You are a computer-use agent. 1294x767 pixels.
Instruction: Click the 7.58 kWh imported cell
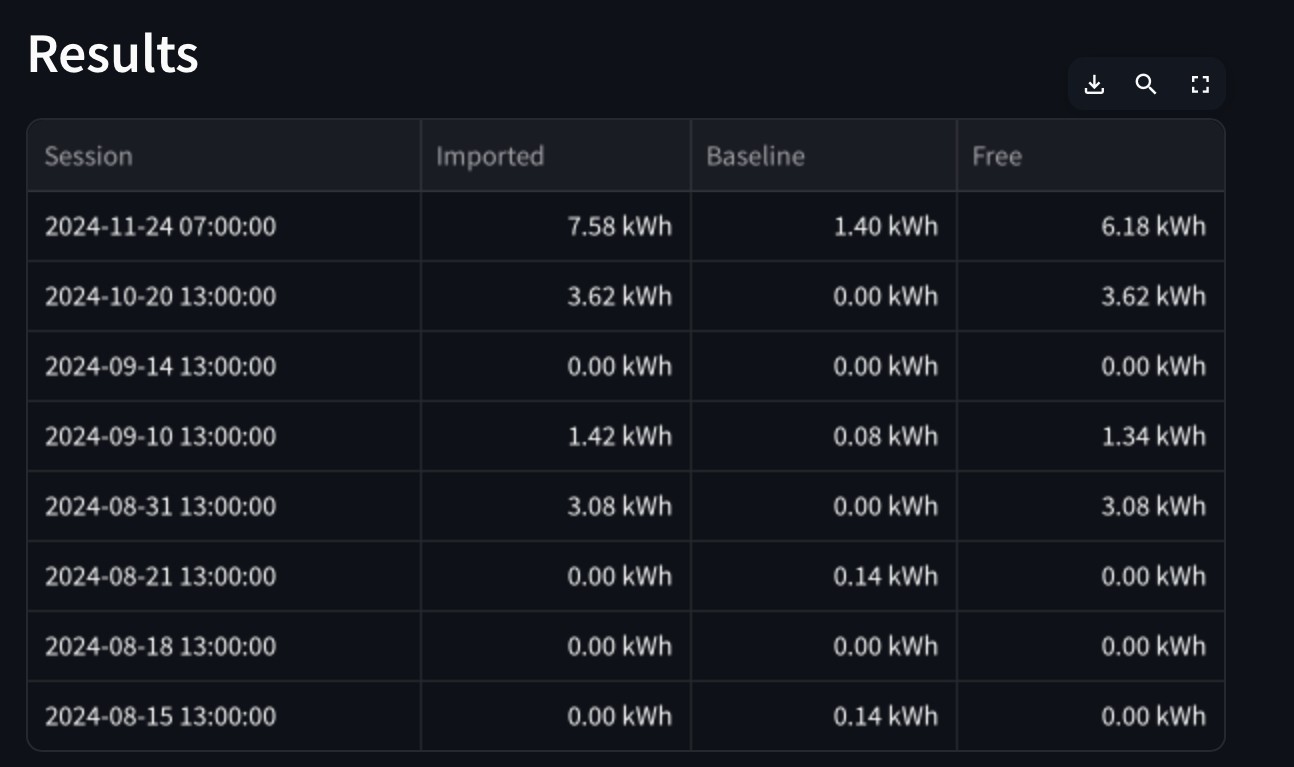pyautogui.click(x=556, y=226)
